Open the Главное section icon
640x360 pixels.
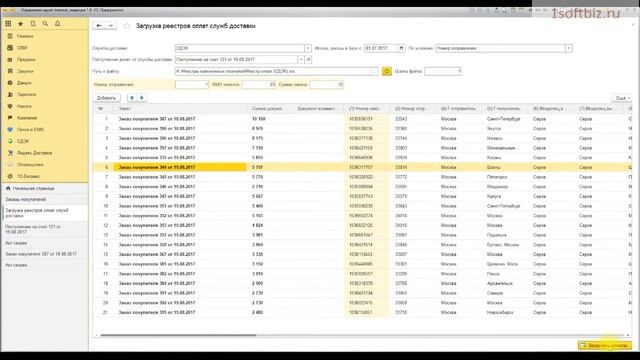[x=10, y=36]
